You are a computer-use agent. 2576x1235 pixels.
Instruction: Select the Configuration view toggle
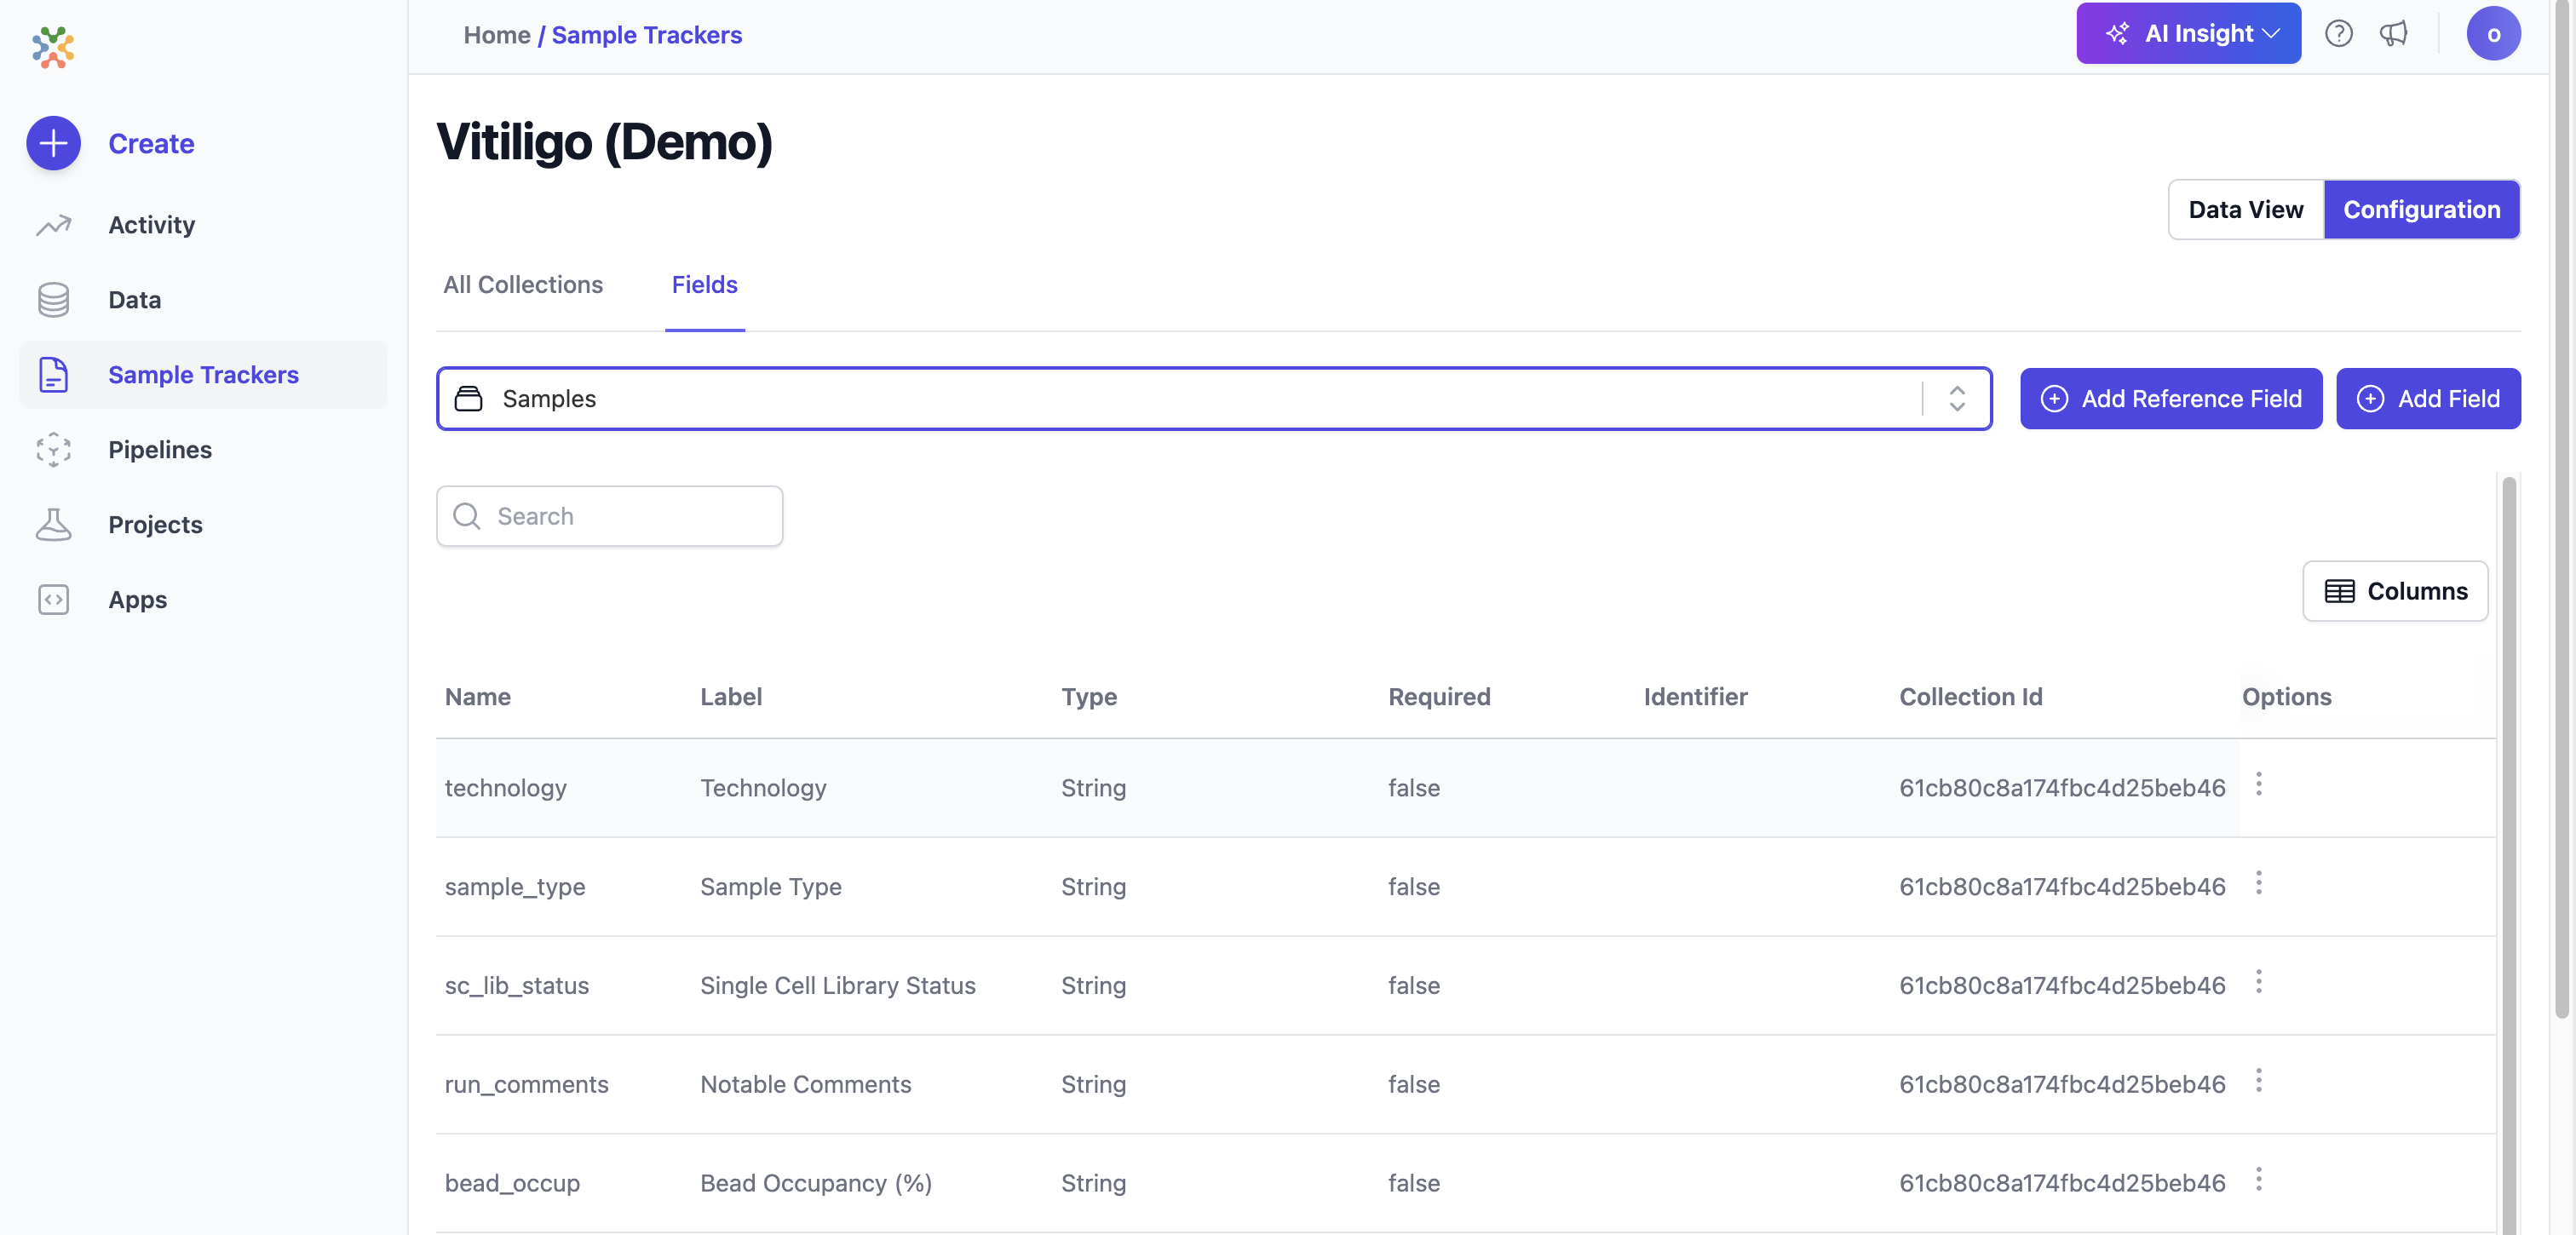2421,209
